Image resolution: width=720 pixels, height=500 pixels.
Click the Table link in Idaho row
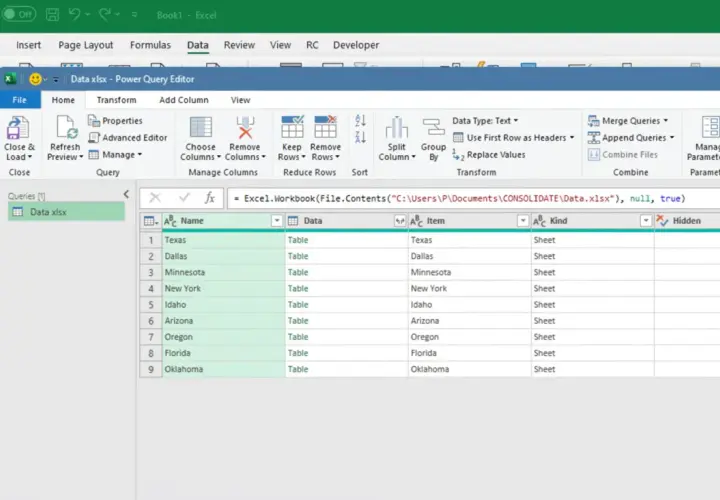298,305
